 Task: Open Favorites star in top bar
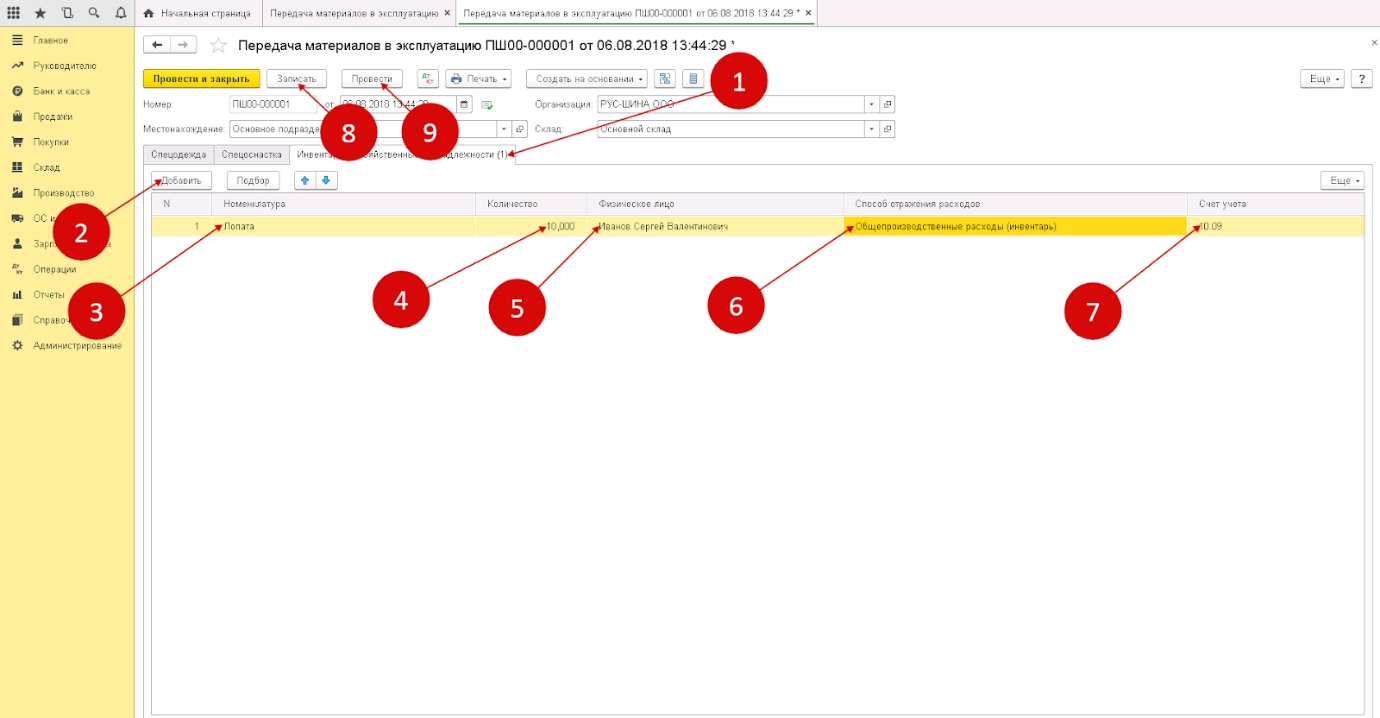coord(40,13)
